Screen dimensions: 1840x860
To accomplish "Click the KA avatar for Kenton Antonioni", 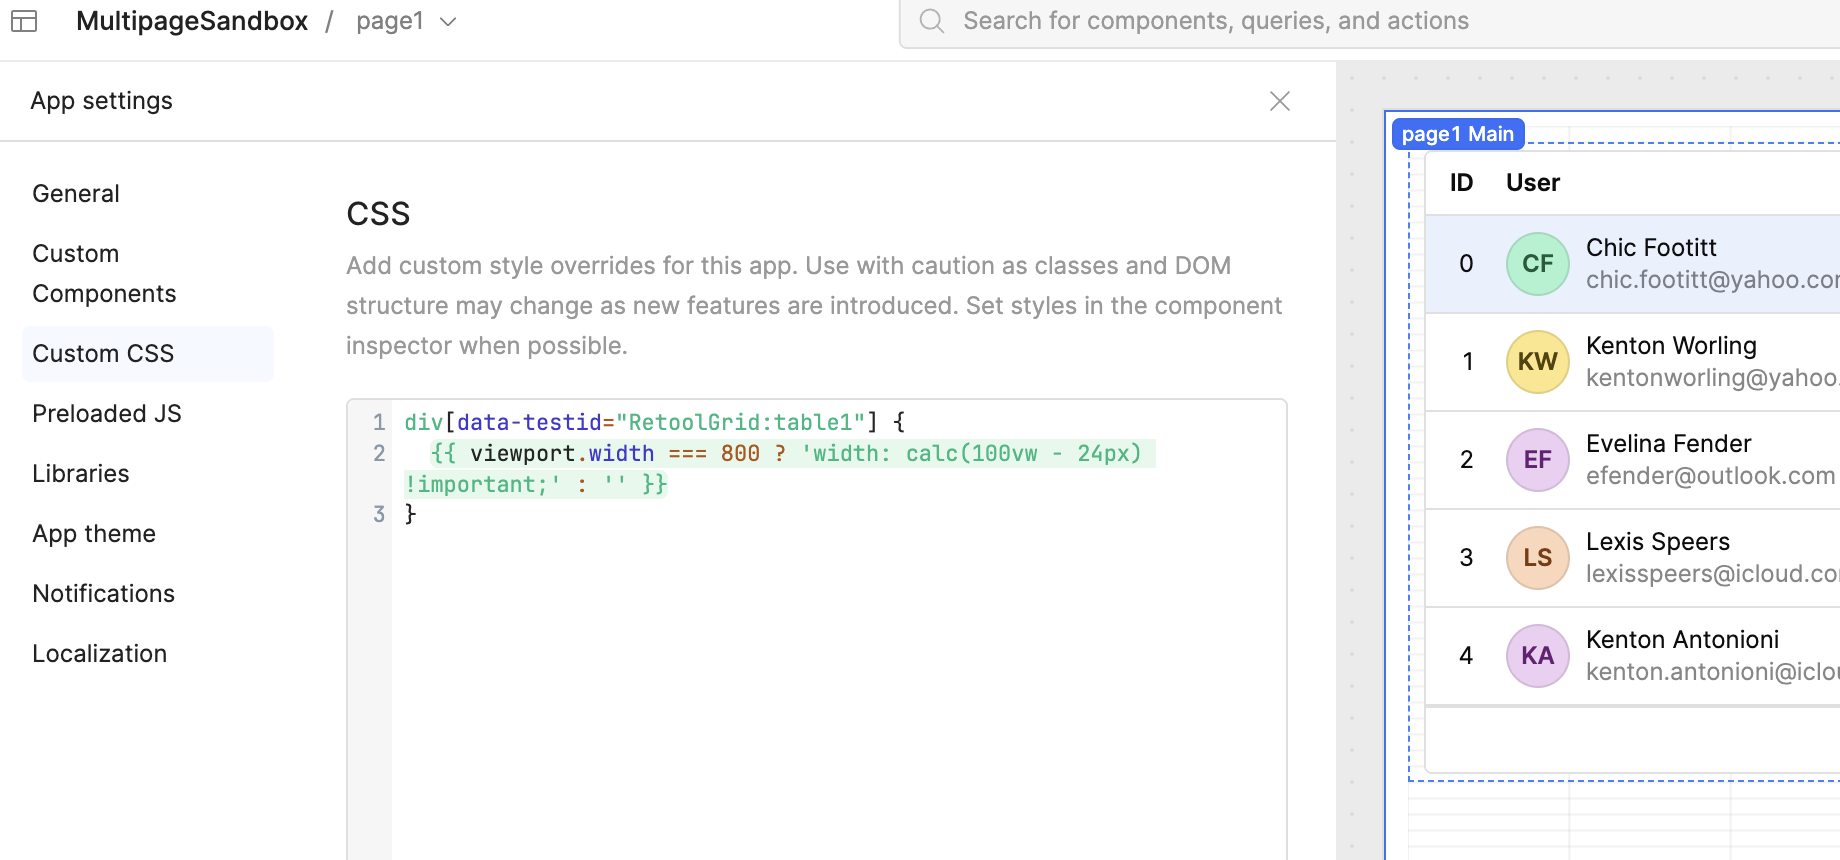I will tap(1537, 656).
